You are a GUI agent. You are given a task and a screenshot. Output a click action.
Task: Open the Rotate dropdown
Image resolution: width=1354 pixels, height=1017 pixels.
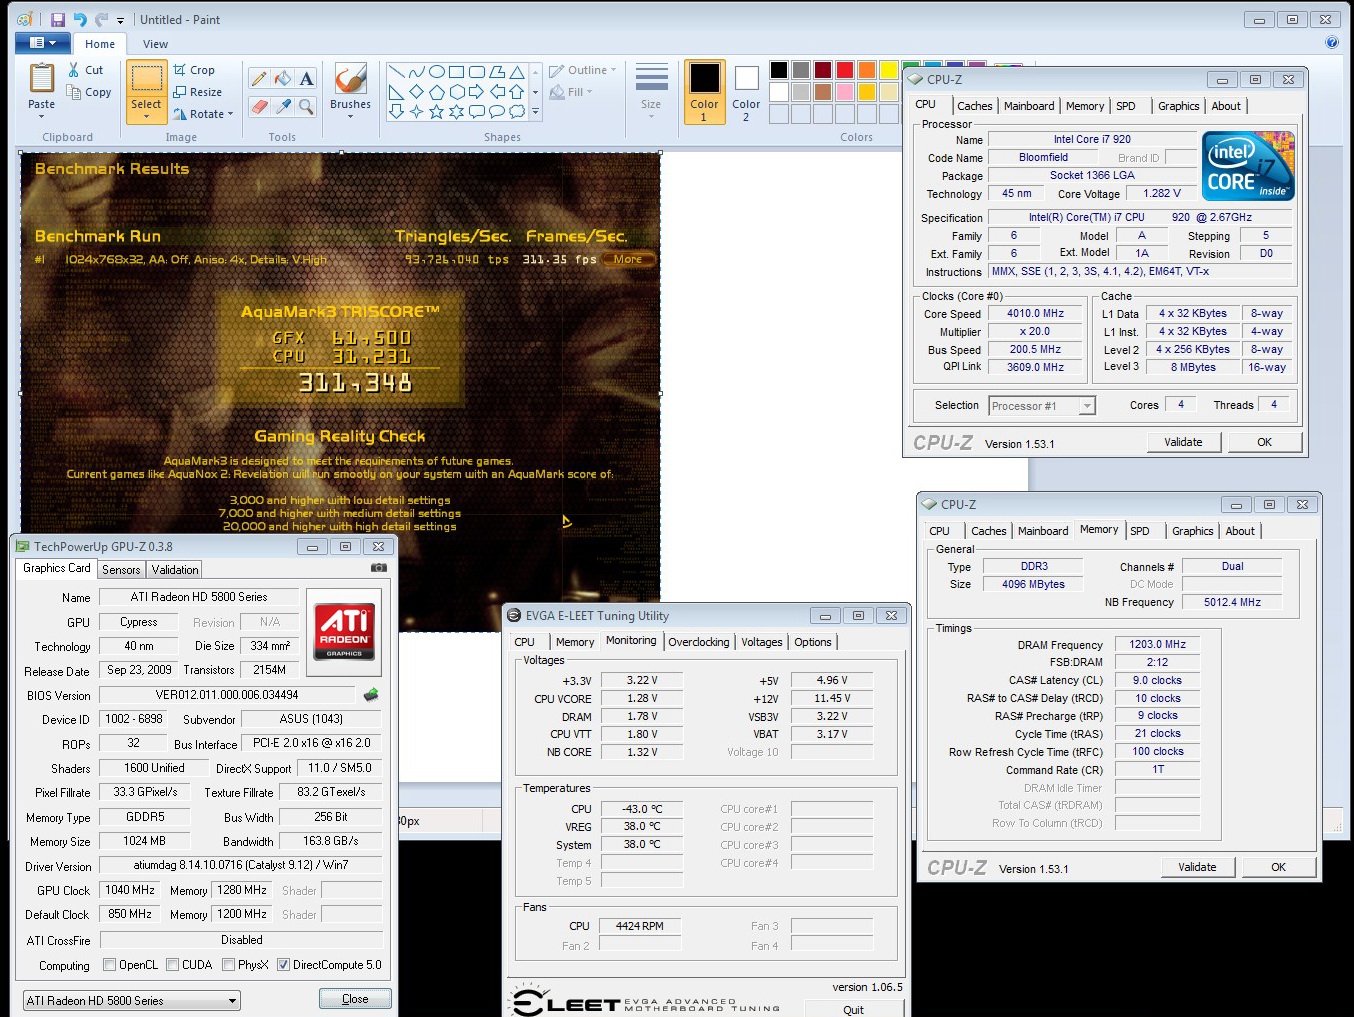203,114
